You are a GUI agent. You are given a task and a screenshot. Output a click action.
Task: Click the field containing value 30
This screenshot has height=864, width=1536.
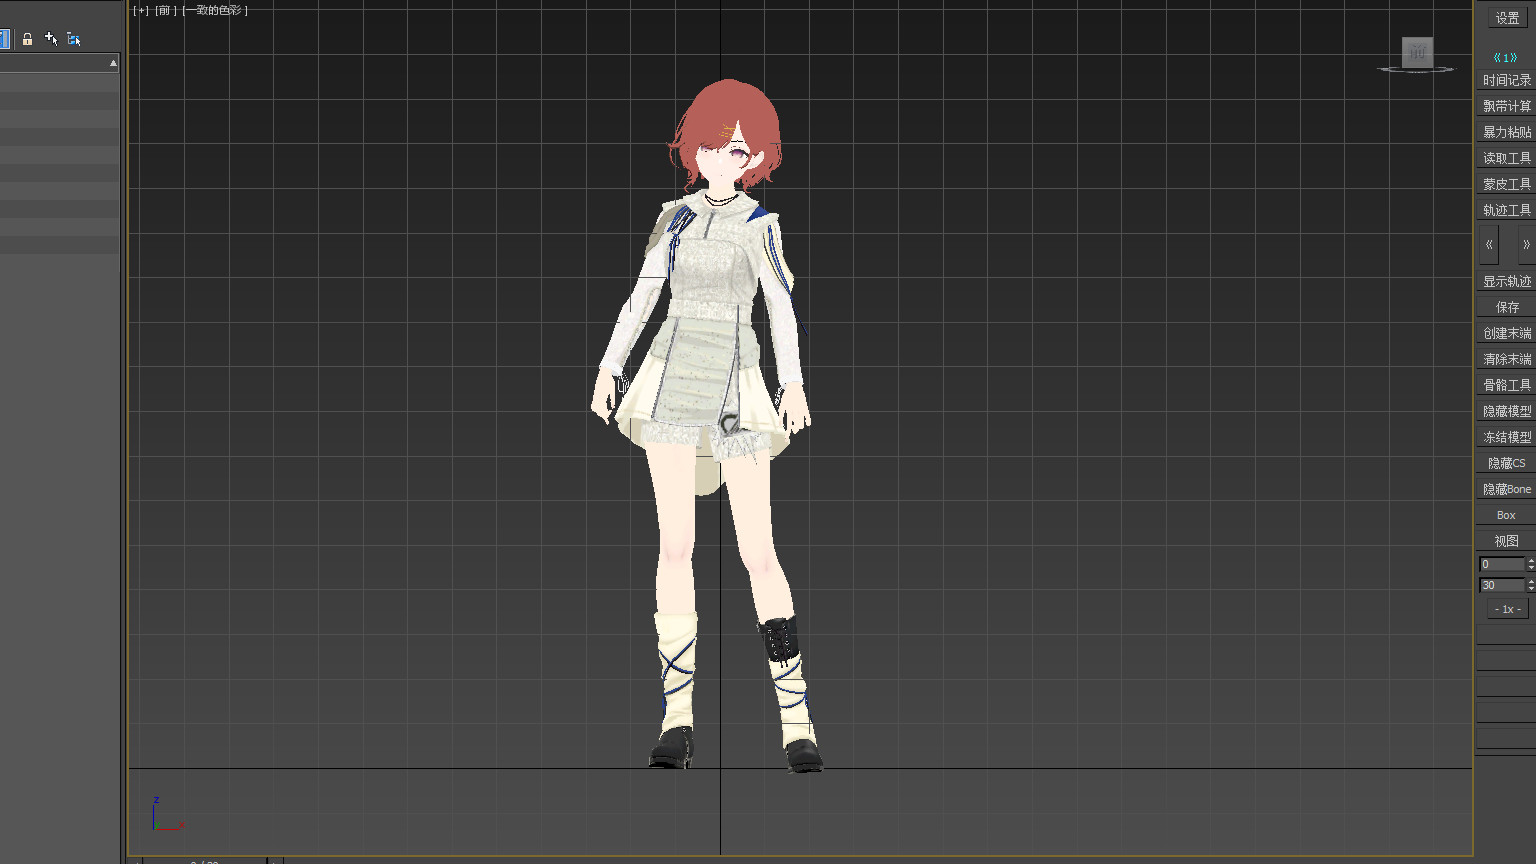click(x=1501, y=585)
